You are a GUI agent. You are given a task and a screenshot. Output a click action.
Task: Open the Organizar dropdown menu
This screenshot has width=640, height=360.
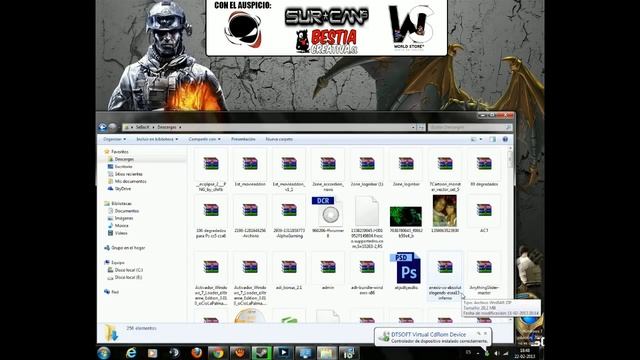114,139
